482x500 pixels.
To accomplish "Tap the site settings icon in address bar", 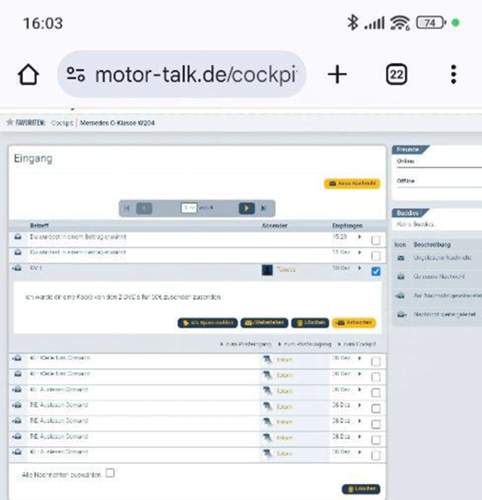I will point(76,74).
